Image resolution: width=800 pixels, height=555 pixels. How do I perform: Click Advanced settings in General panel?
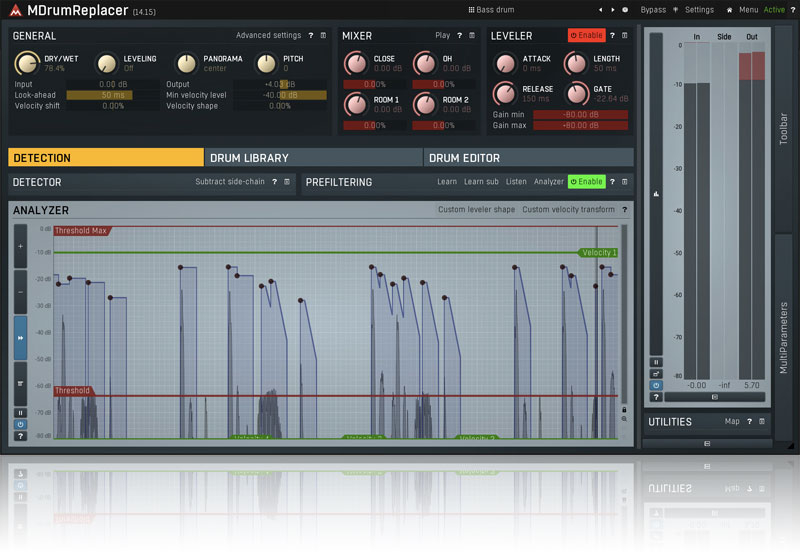(x=268, y=35)
